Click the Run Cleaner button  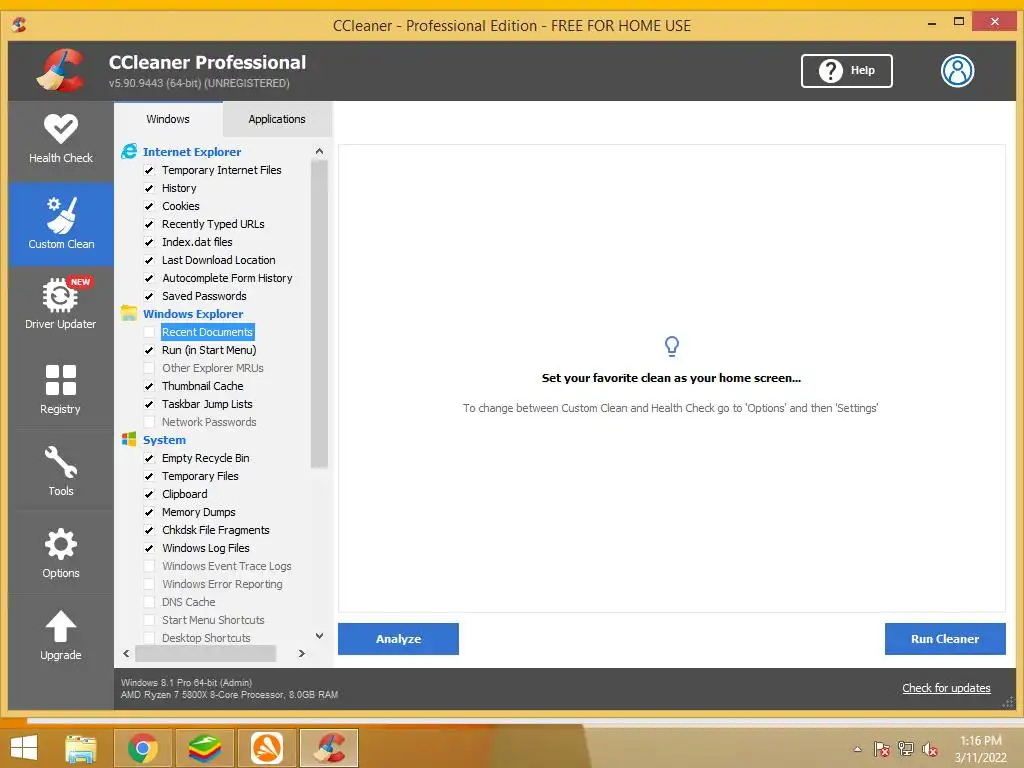pos(945,639)
